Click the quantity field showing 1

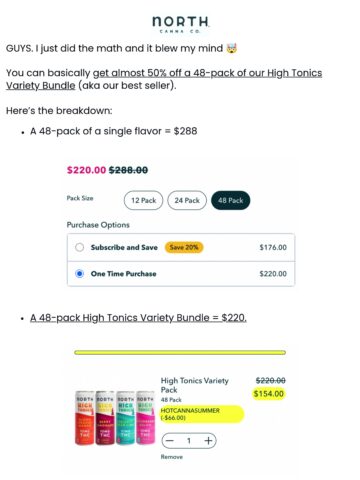pyautogui.click(x=189, y=441)
